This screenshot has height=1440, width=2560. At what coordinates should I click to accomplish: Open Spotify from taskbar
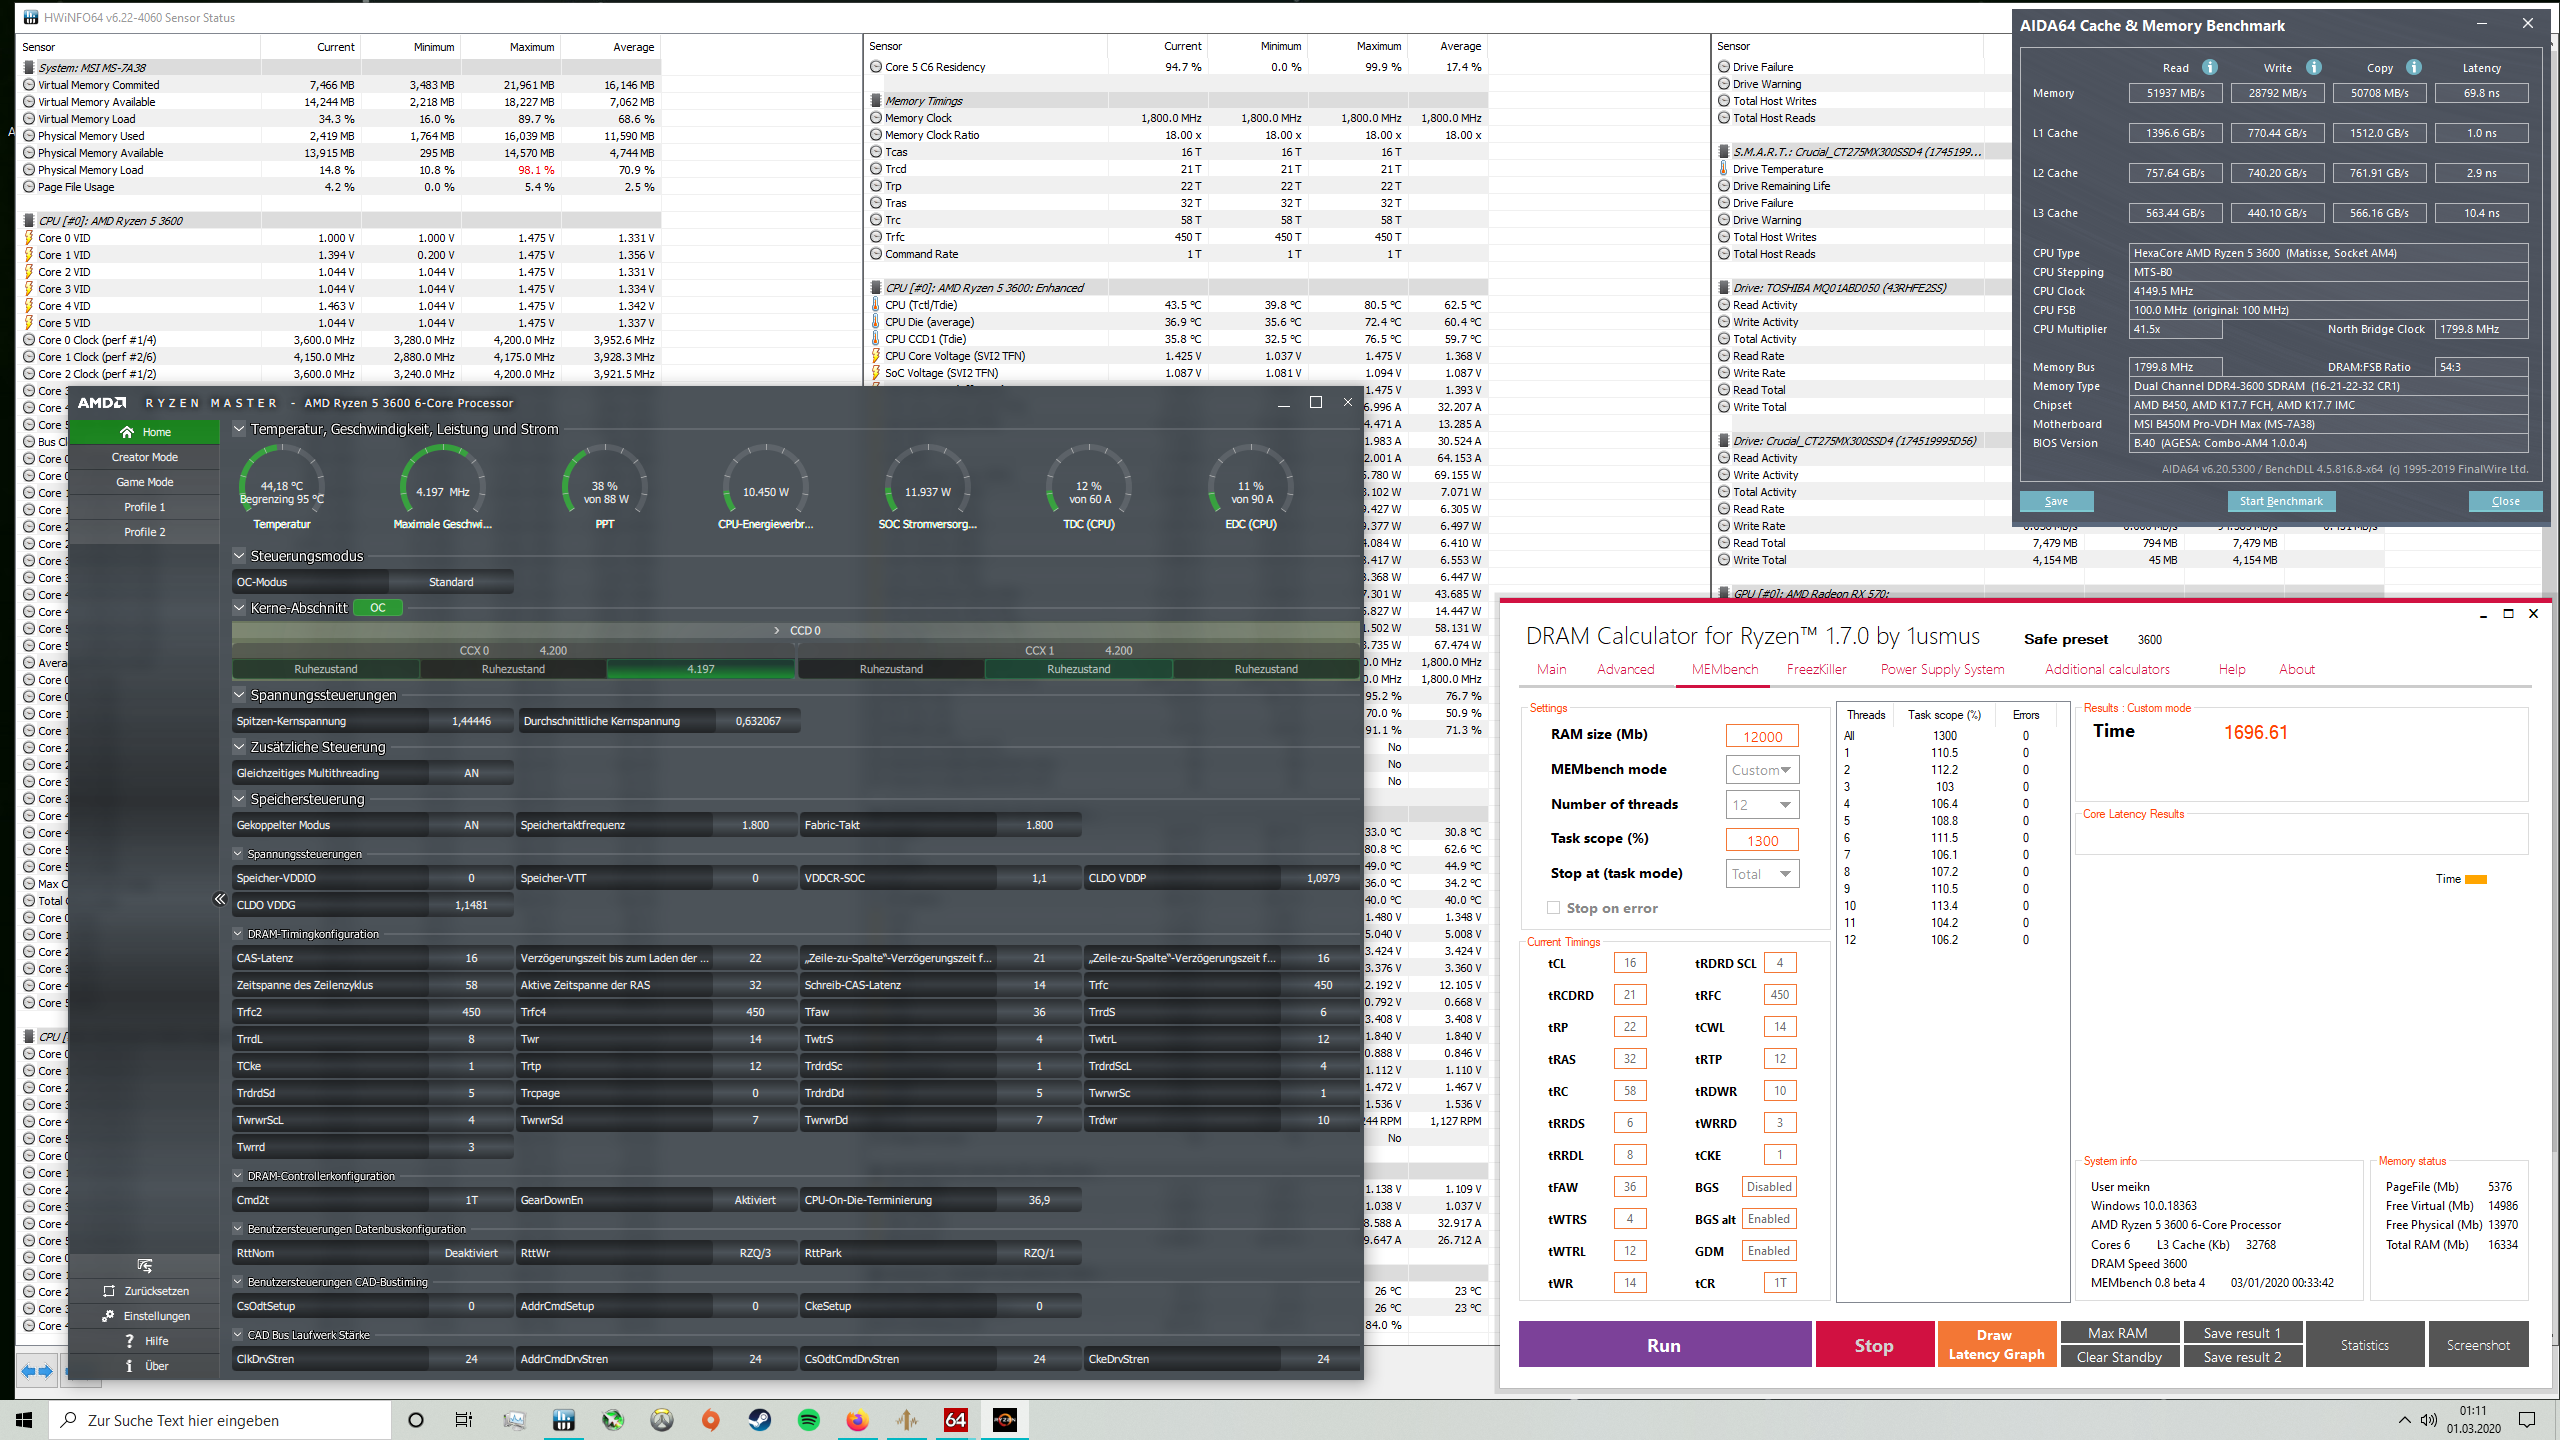[x=809, y=1420]
